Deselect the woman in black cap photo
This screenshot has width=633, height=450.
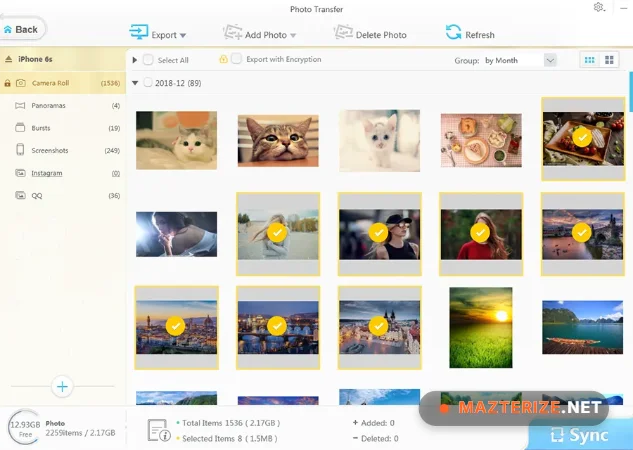378,232
